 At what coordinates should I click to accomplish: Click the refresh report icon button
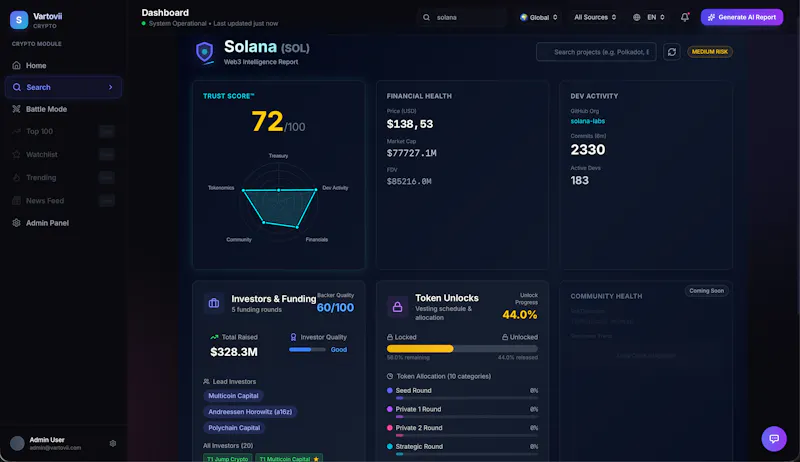pyautogui.click(x=671, y=52)
